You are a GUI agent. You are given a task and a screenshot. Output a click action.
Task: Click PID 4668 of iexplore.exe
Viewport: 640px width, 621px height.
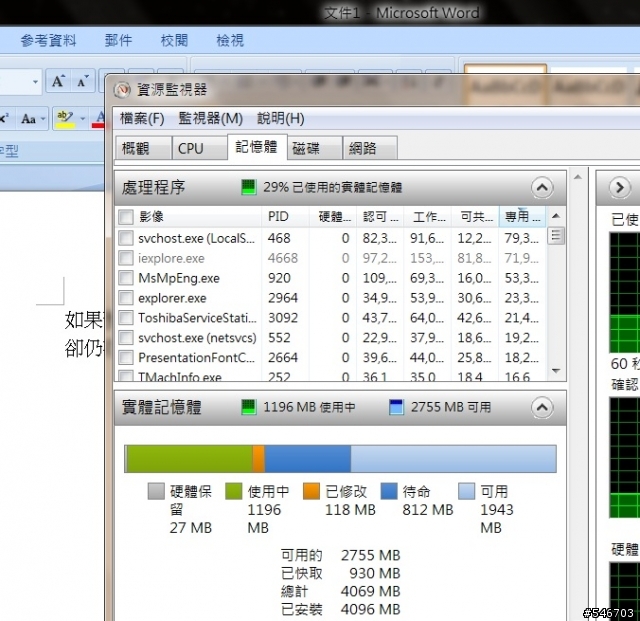coord(283,258)
